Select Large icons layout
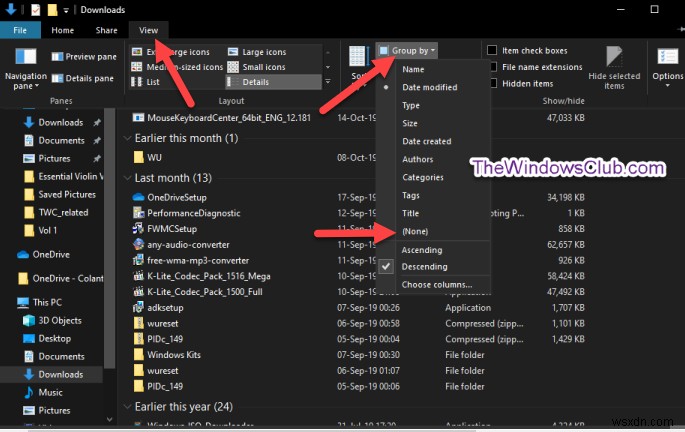The width and height of the screenshot is (685, 432). tap(257, 52)
